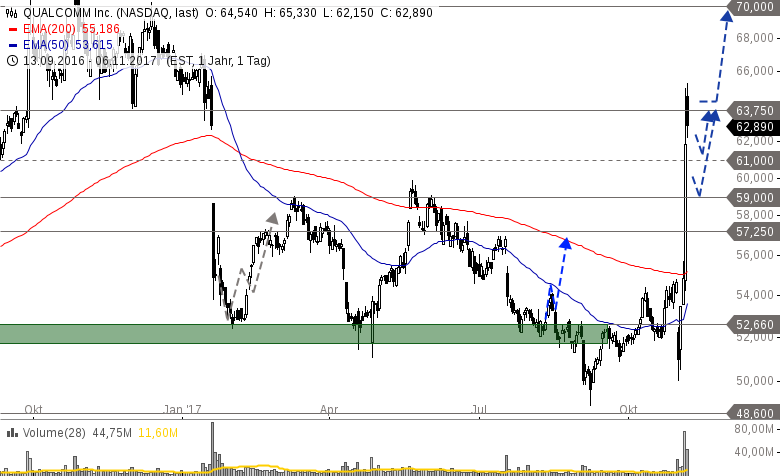Click the red EMA(200) line marker
Viewport: 780px width, 476px height.
coord(12,29)
